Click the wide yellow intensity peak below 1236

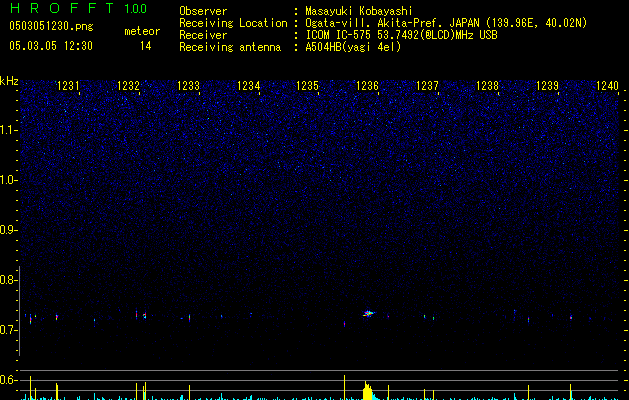[367, 391]
